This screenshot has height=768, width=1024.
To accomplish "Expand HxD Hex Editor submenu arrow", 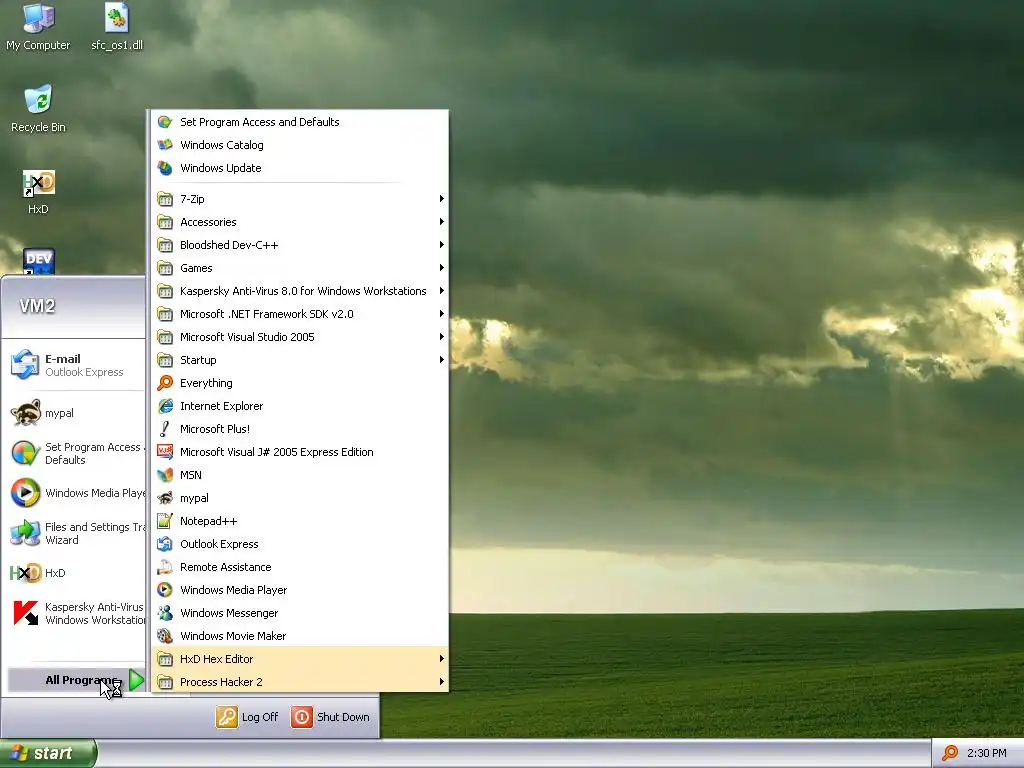I will point(441,659).
